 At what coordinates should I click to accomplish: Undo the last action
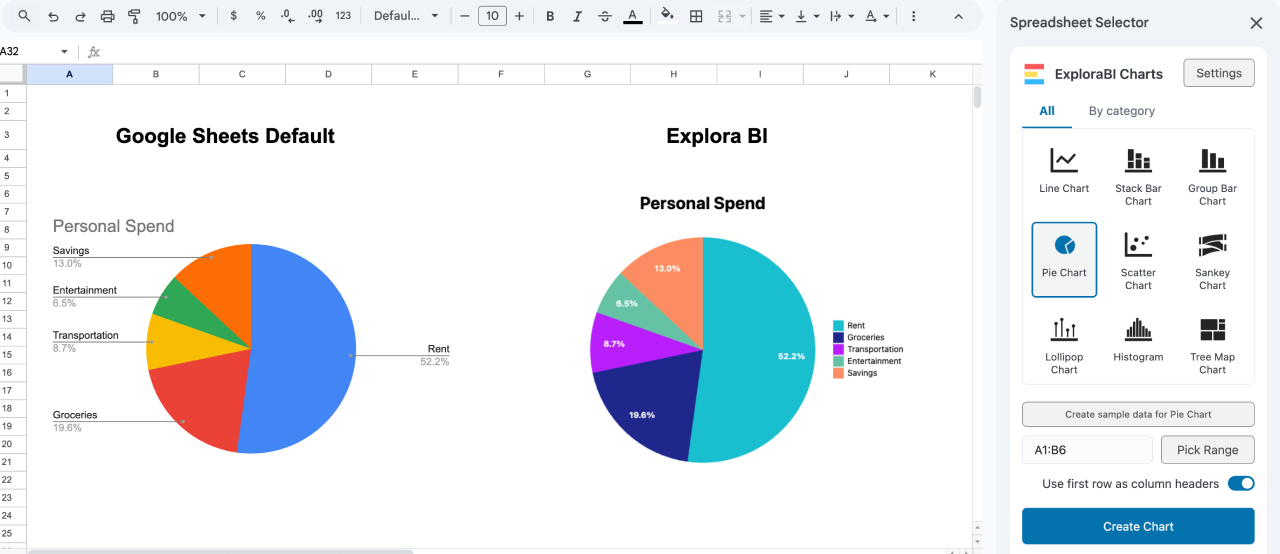[x=53, y=16]
